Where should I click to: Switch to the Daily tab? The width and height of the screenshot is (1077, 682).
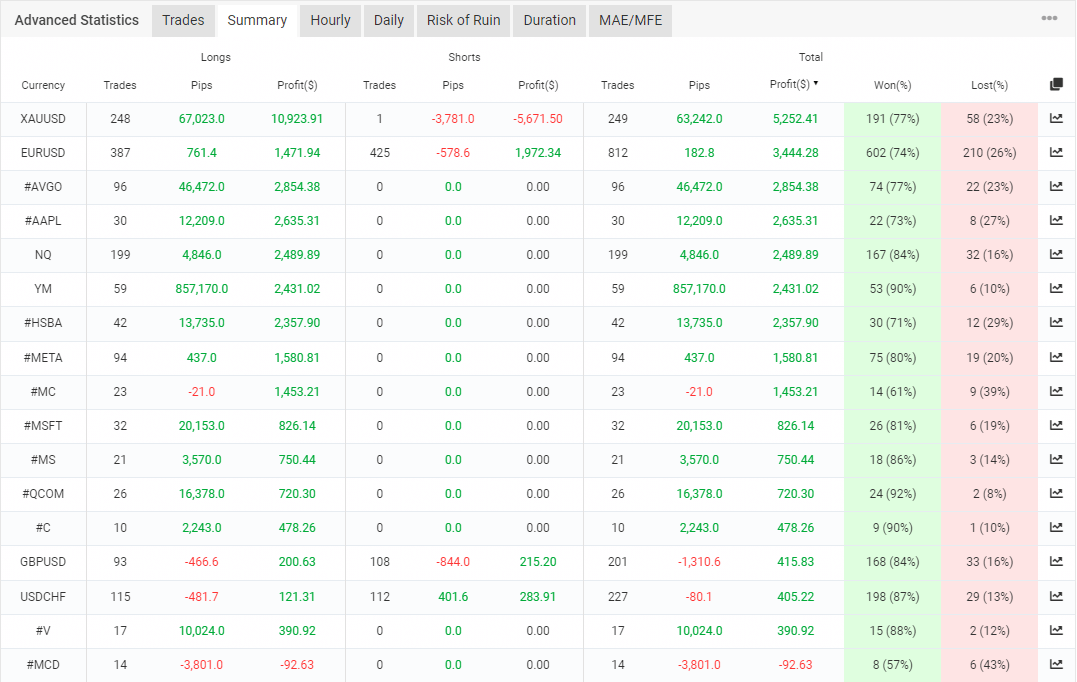pos(389,21)
